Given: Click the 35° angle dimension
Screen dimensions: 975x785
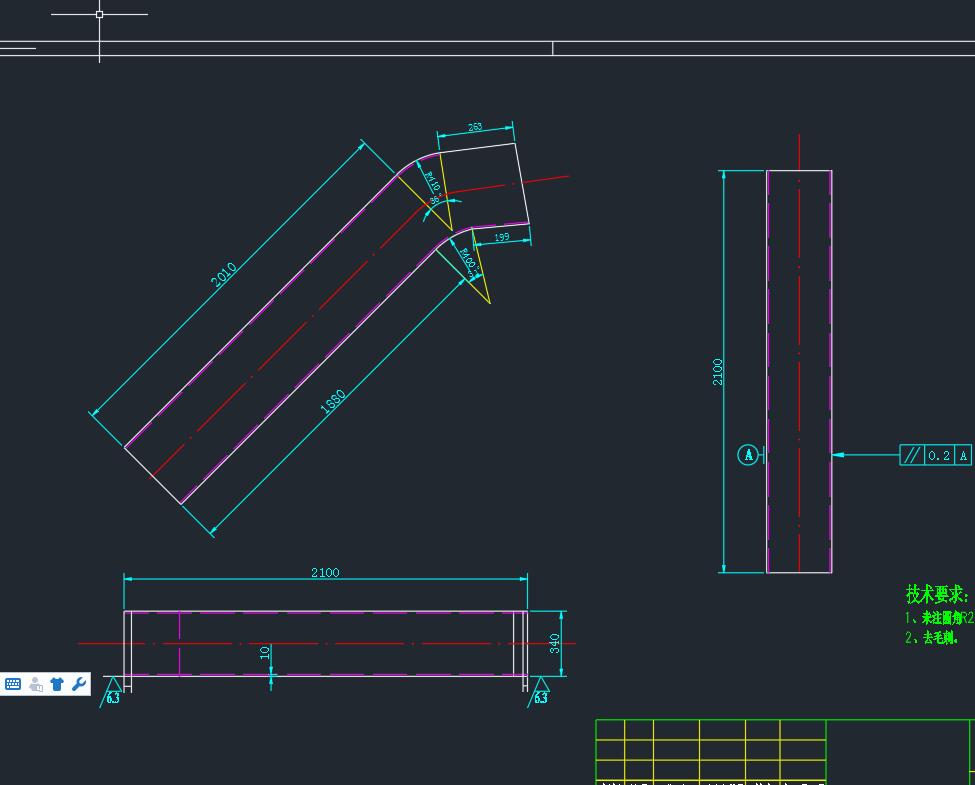Looking at the screenshot, I should (x=435, y=198).
